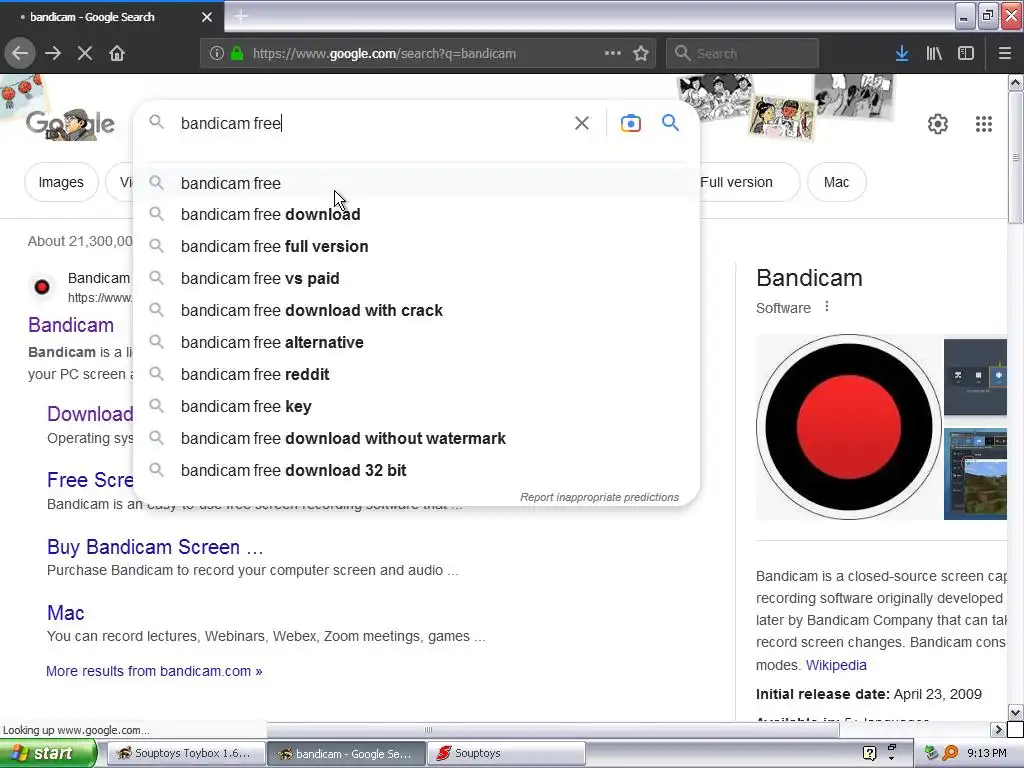Click the green padlock security icon
This screenshot has height=768, width=1024.
237,54
